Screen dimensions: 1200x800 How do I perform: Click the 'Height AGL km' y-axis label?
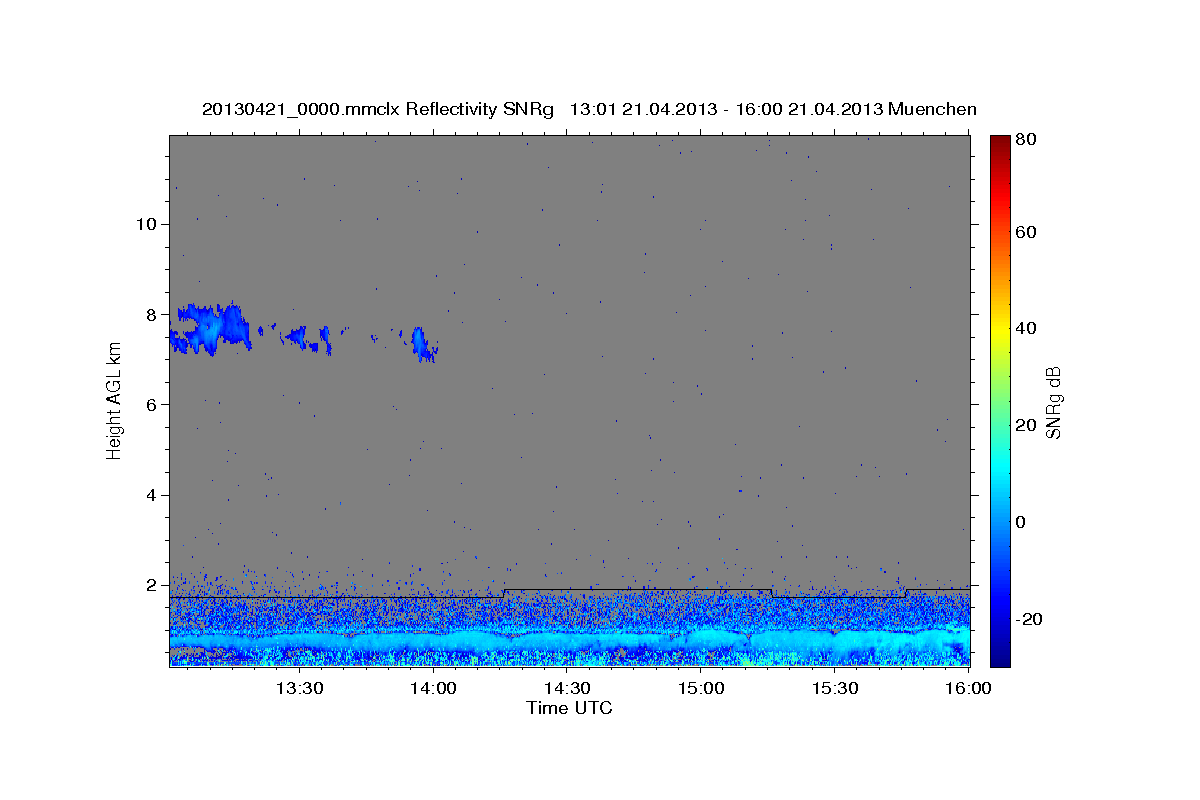pyautogui.click(x=114, y=401)
